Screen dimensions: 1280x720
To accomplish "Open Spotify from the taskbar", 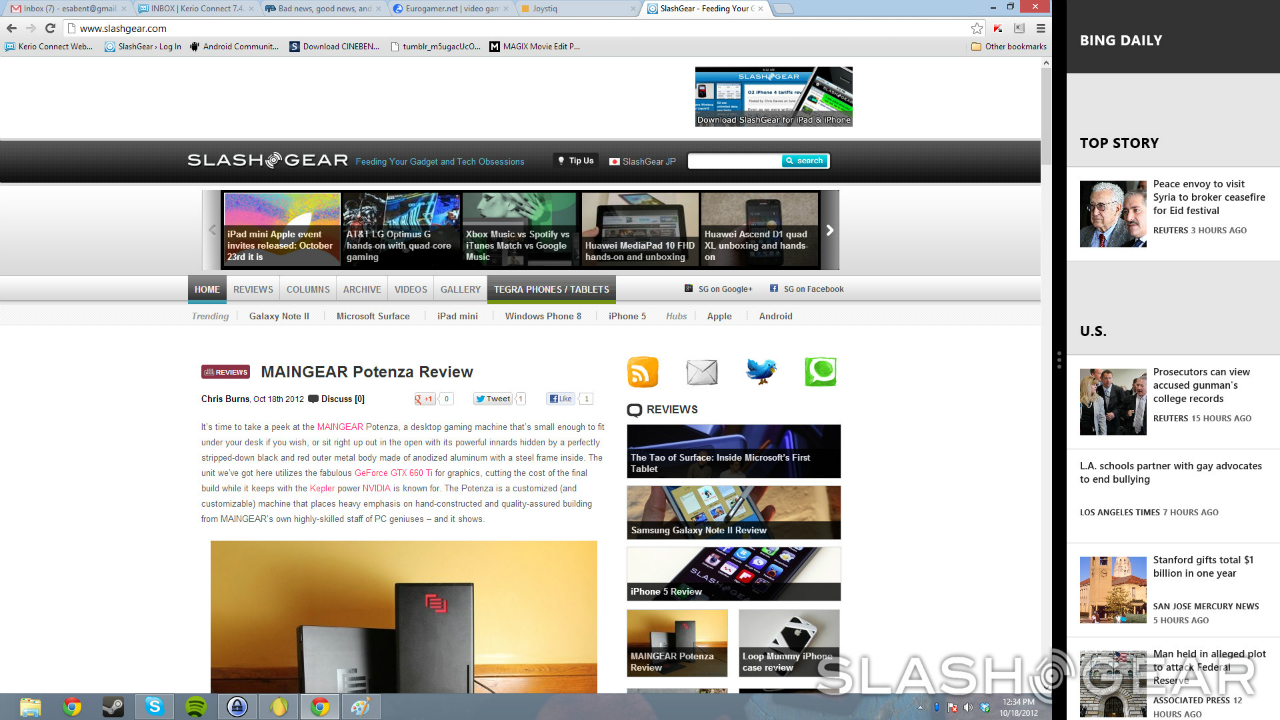I will [196, 706].
